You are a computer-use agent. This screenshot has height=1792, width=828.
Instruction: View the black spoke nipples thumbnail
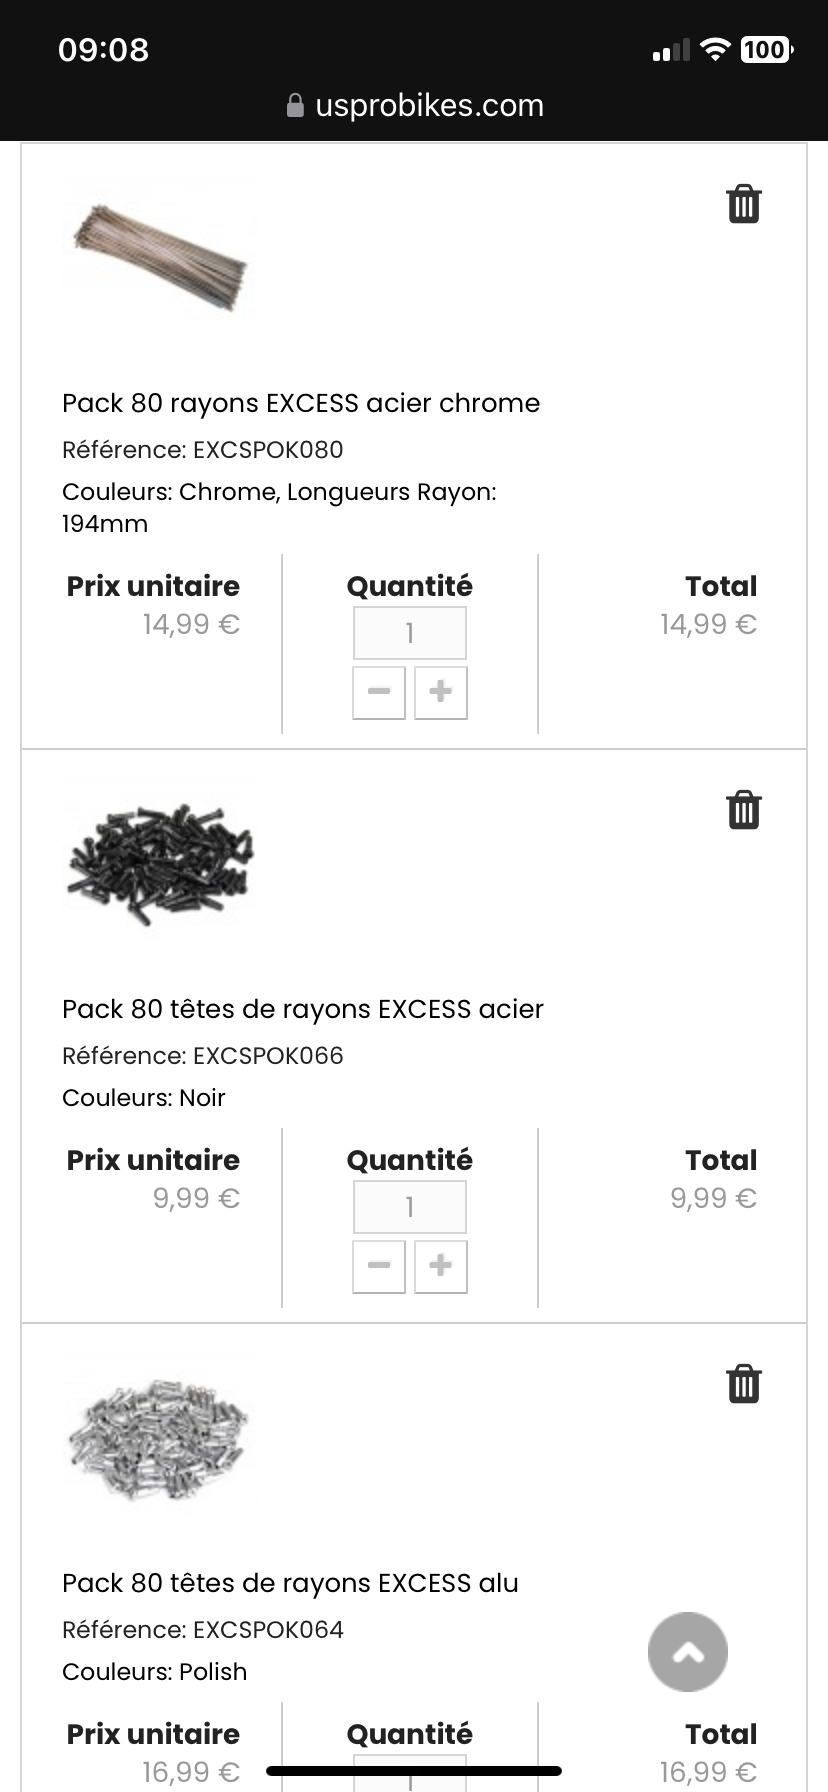(x=160, y=864)
